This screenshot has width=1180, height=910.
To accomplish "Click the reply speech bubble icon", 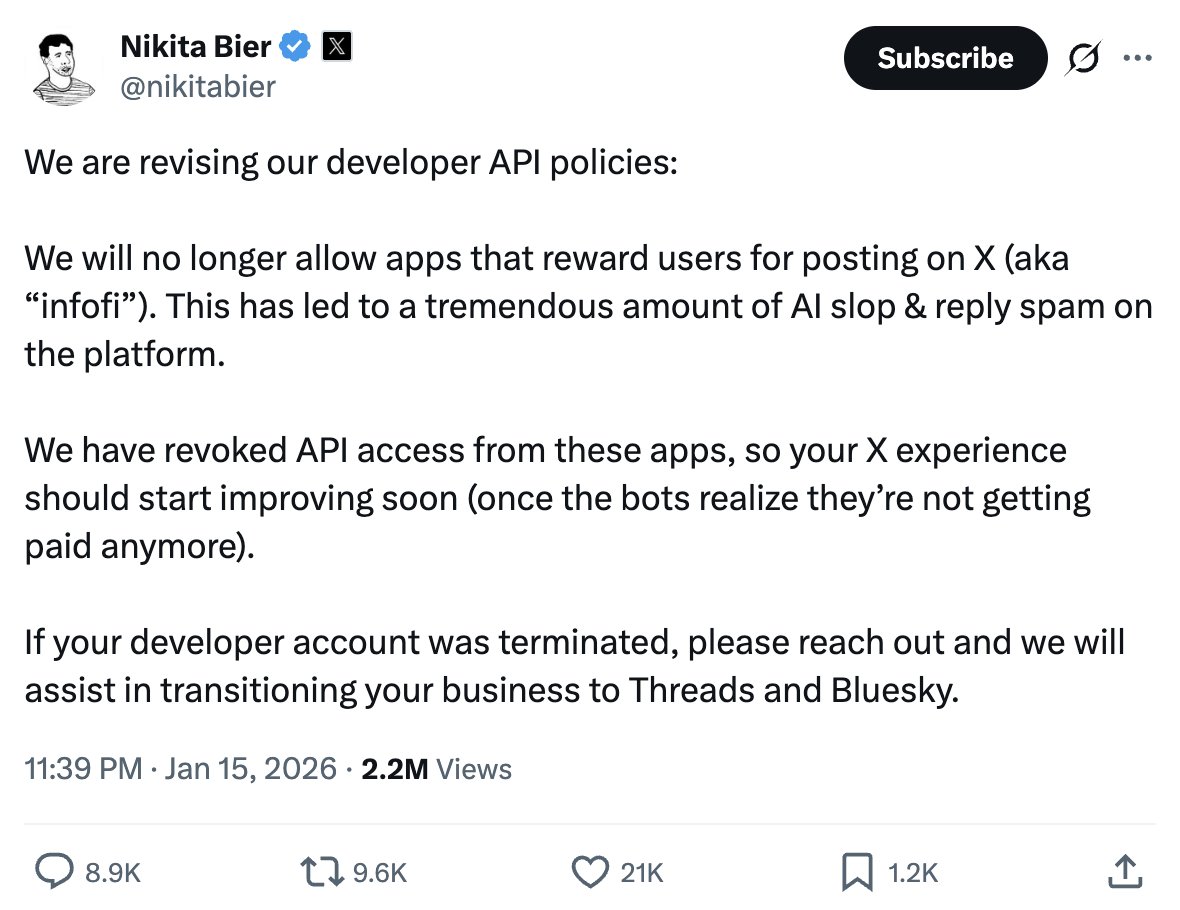I will (51, 872).
